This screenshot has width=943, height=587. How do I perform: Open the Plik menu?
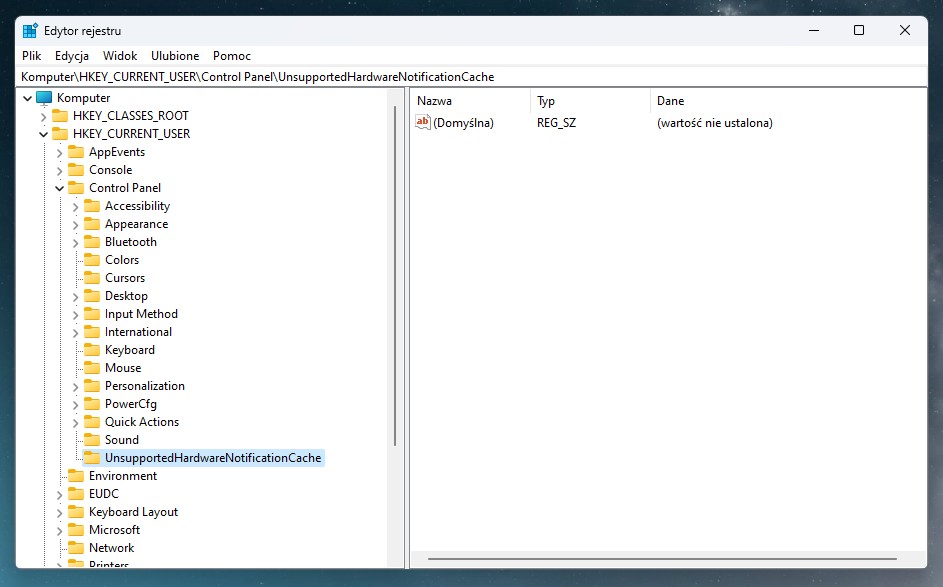point(32,56)
